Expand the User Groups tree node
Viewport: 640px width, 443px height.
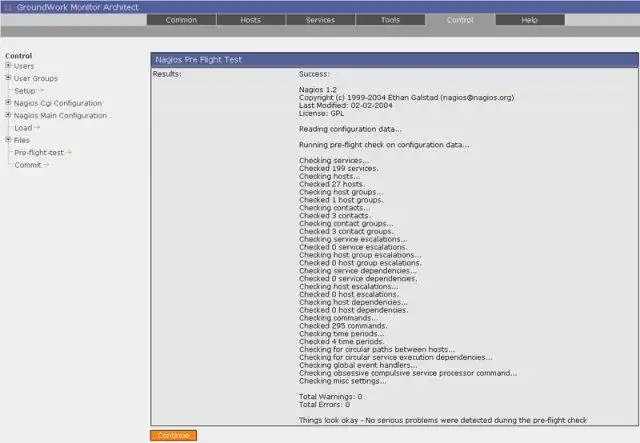[x=8, y=77]
